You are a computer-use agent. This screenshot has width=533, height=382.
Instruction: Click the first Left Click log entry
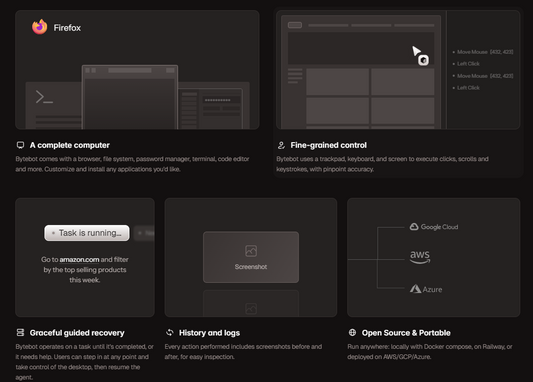click(x=466, y=64)
